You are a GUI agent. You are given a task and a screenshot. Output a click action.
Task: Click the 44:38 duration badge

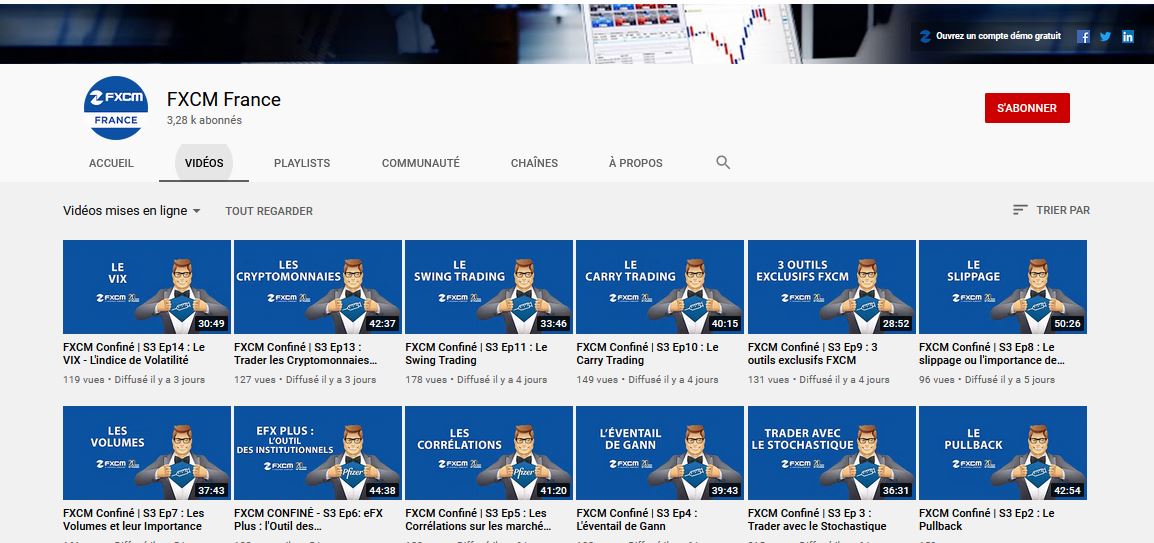[x=383, y=490]
